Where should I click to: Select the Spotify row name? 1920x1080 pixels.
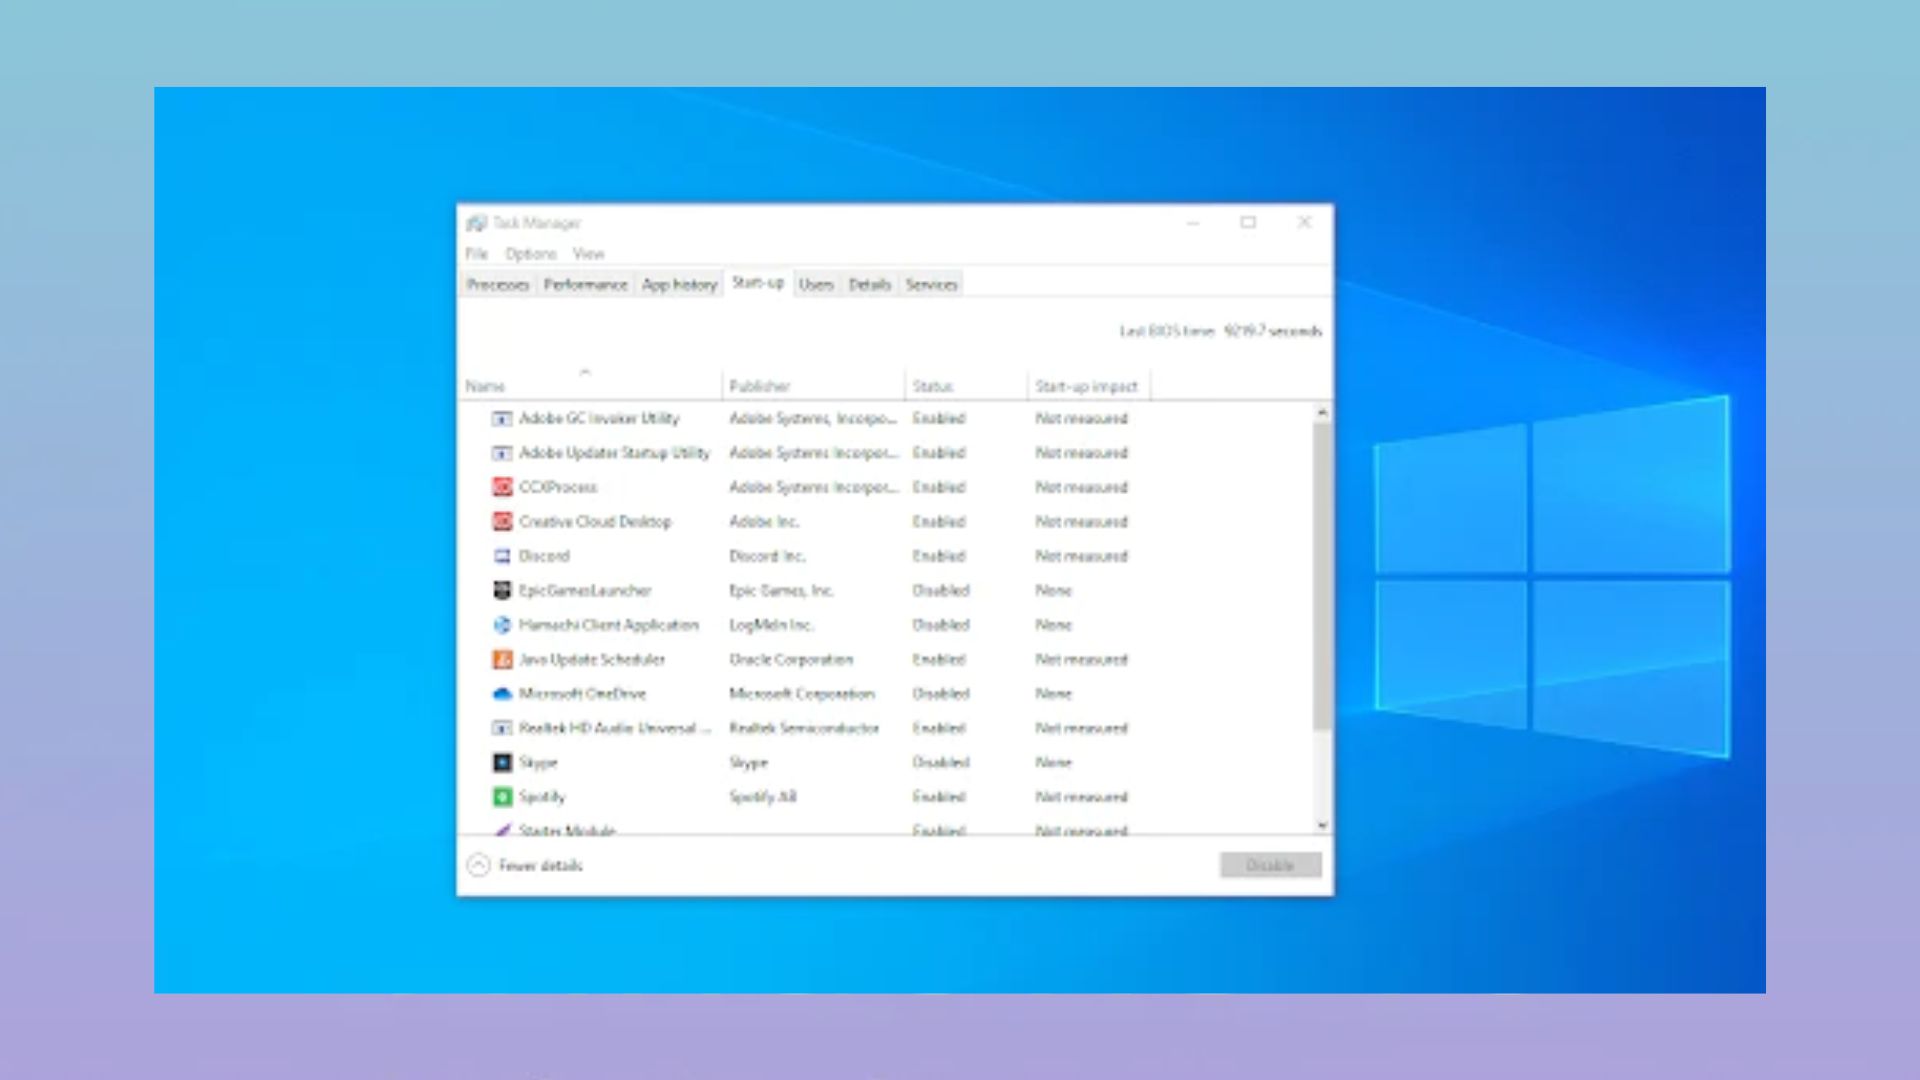[542, 797]
